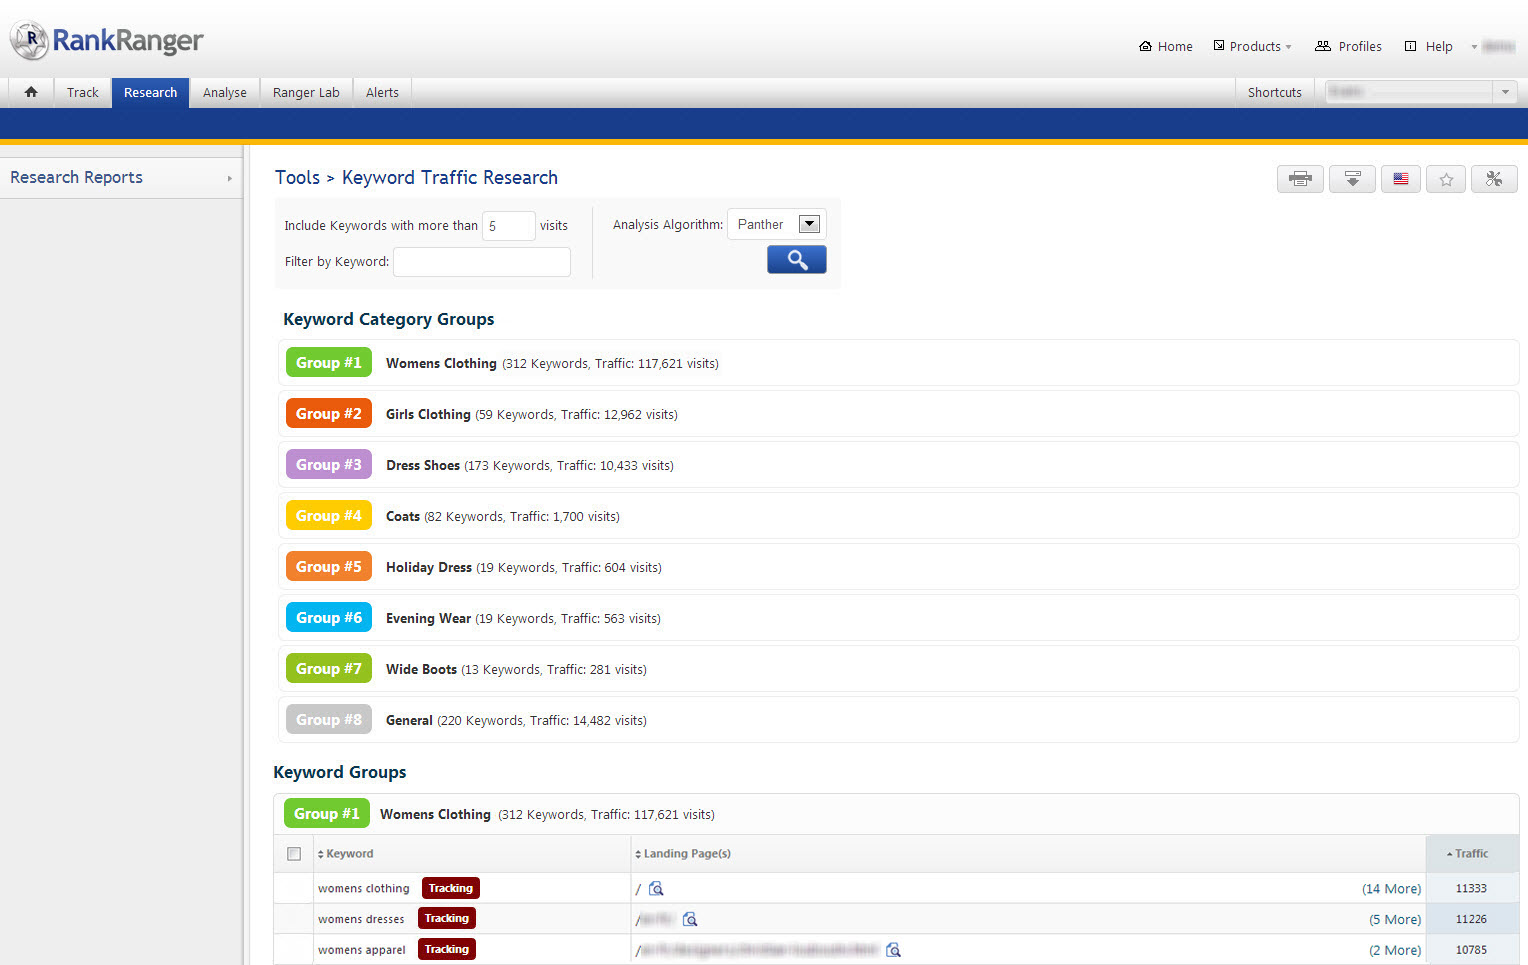This screenshot has width=1528, height=965.
Task: Click the star favorite icon
Action: (x=1446, y=179)
